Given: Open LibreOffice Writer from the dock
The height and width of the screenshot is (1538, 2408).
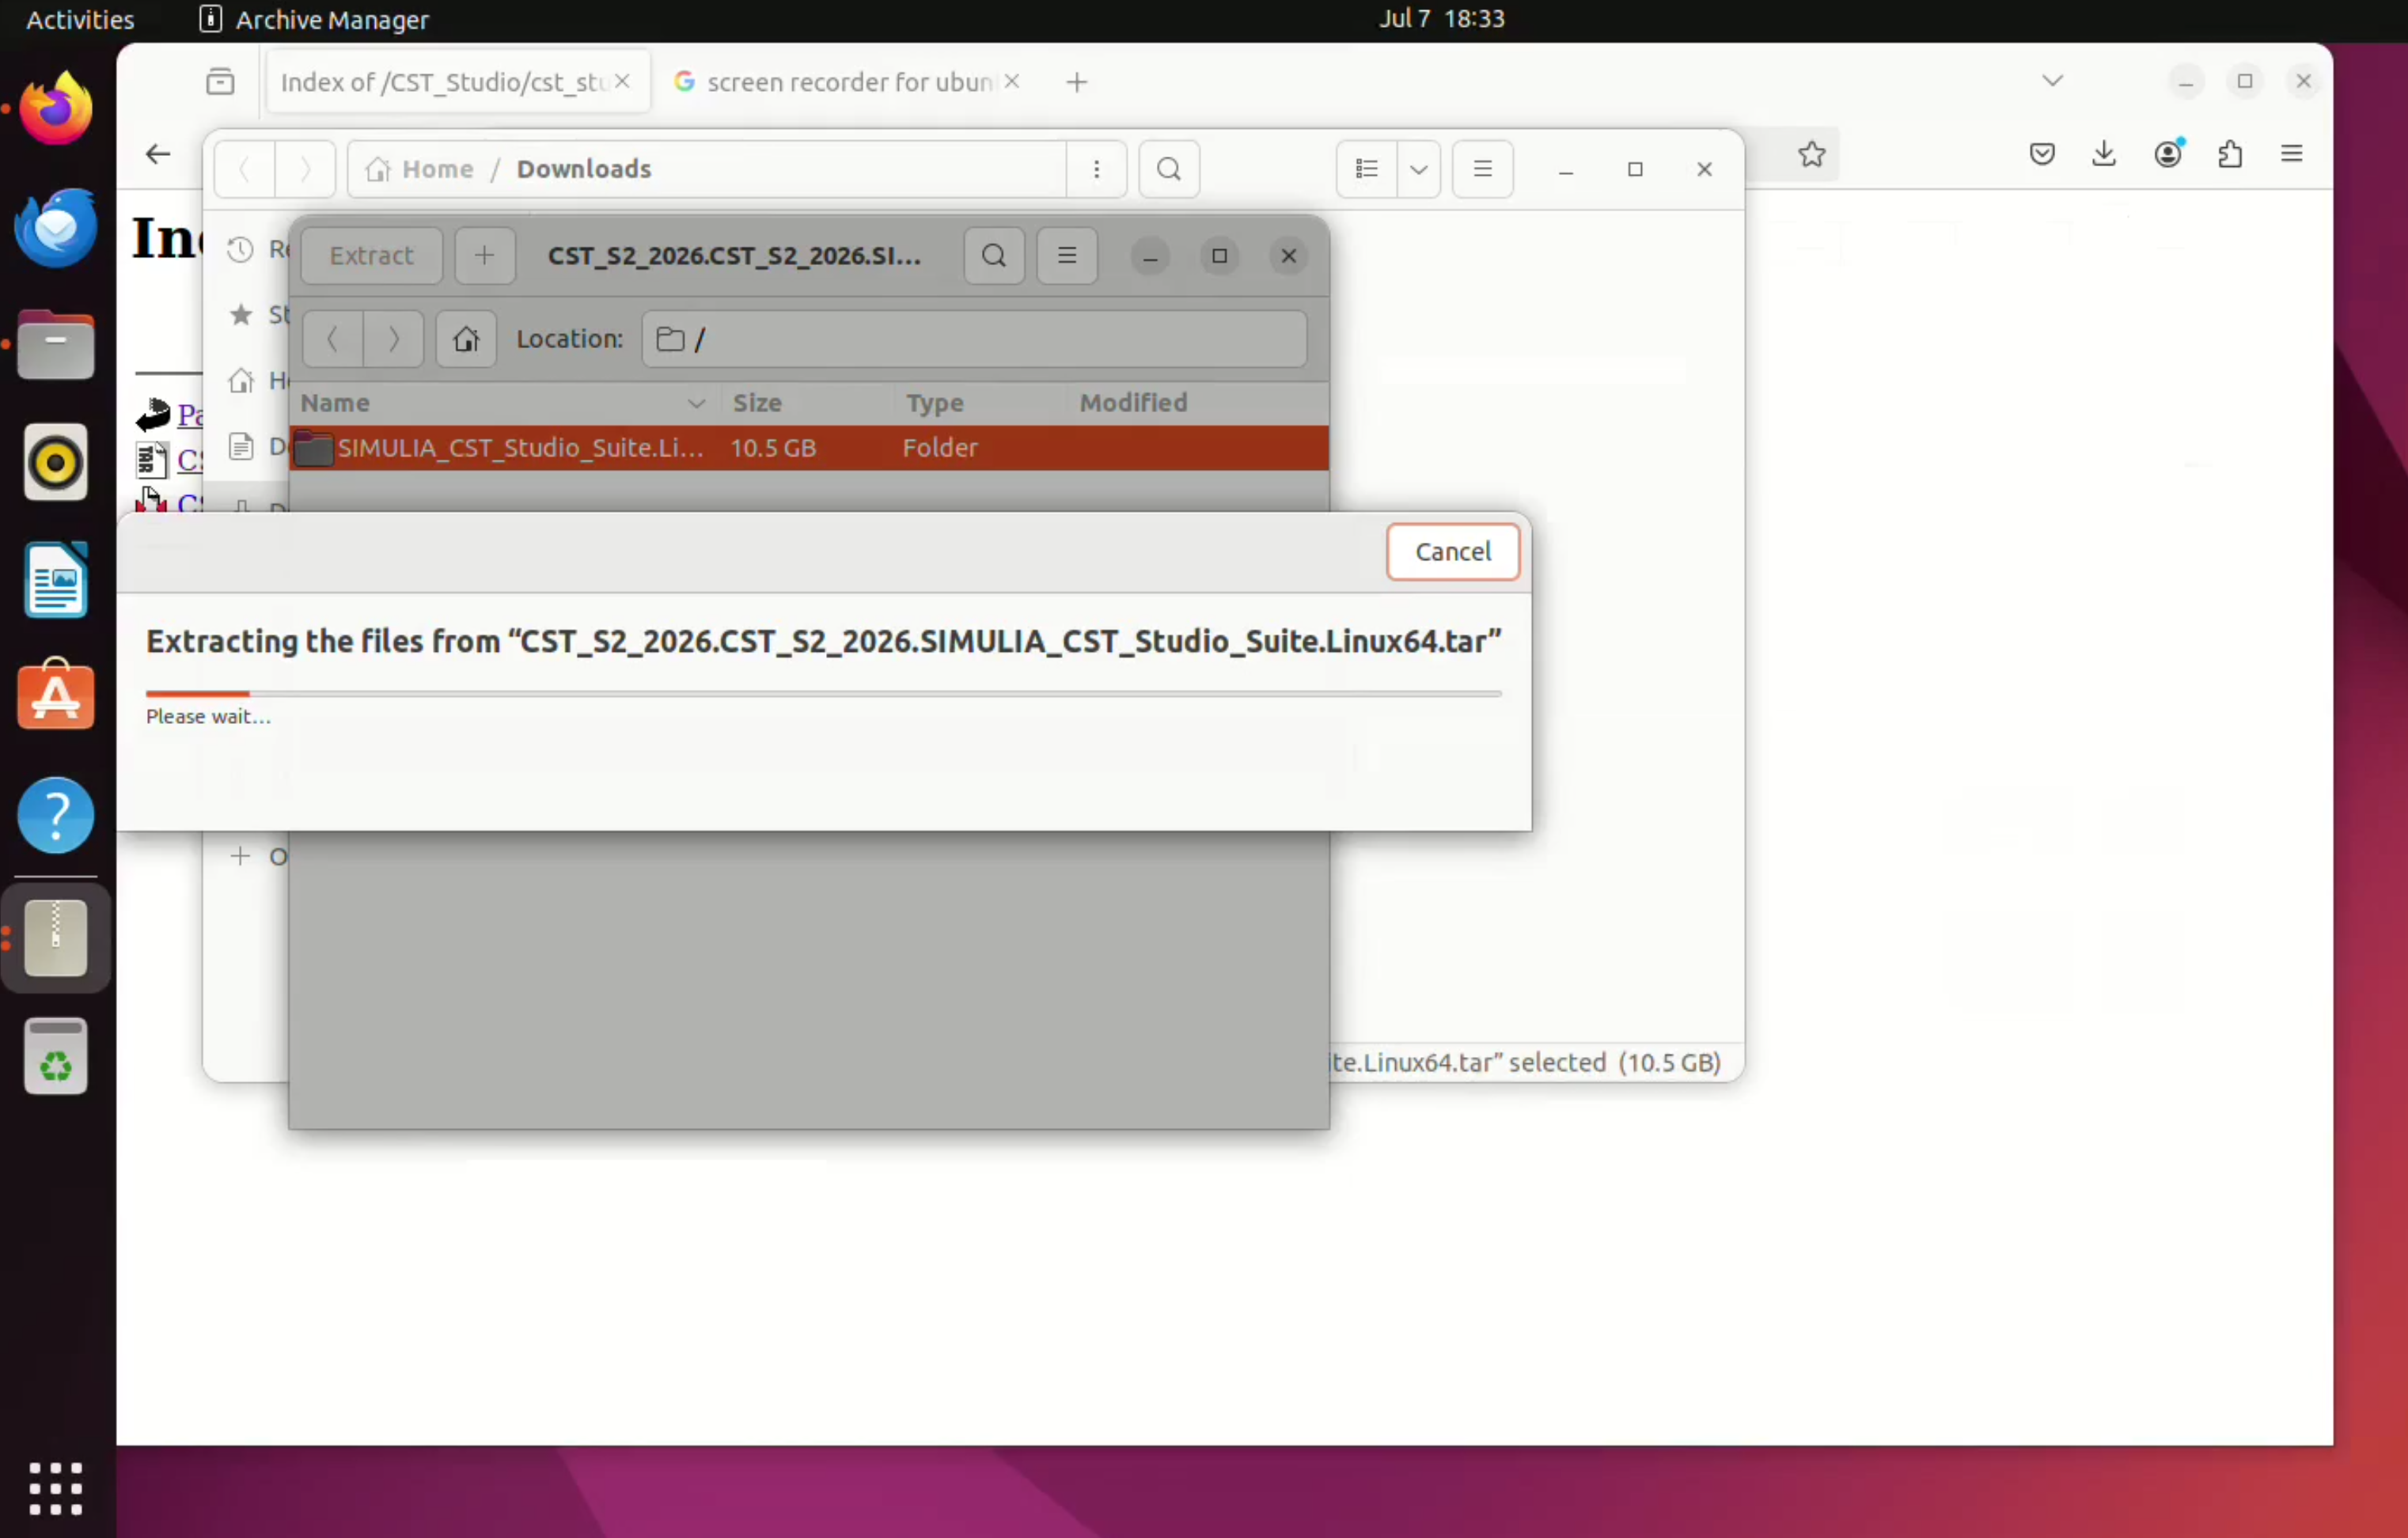Looking at the screenshot, I should (56, 580).
